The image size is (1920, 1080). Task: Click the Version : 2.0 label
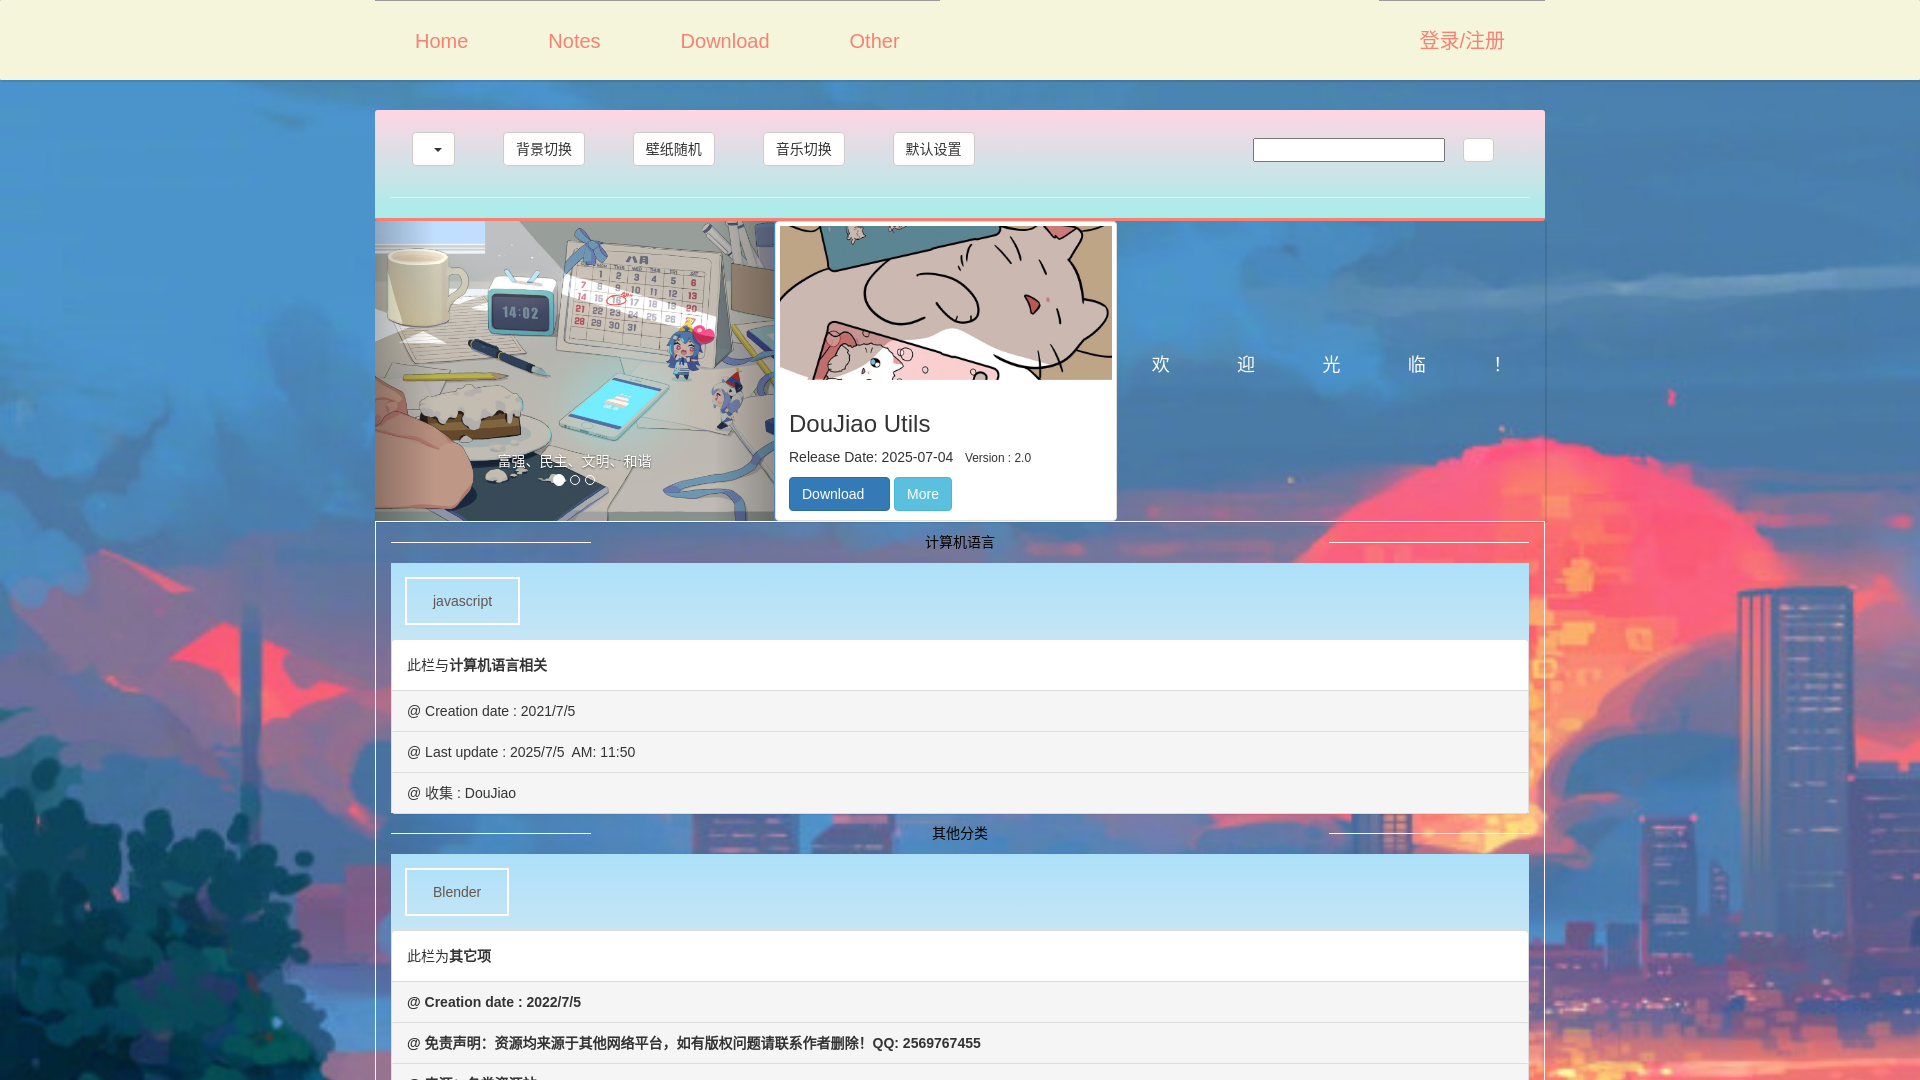pos(998,459)
